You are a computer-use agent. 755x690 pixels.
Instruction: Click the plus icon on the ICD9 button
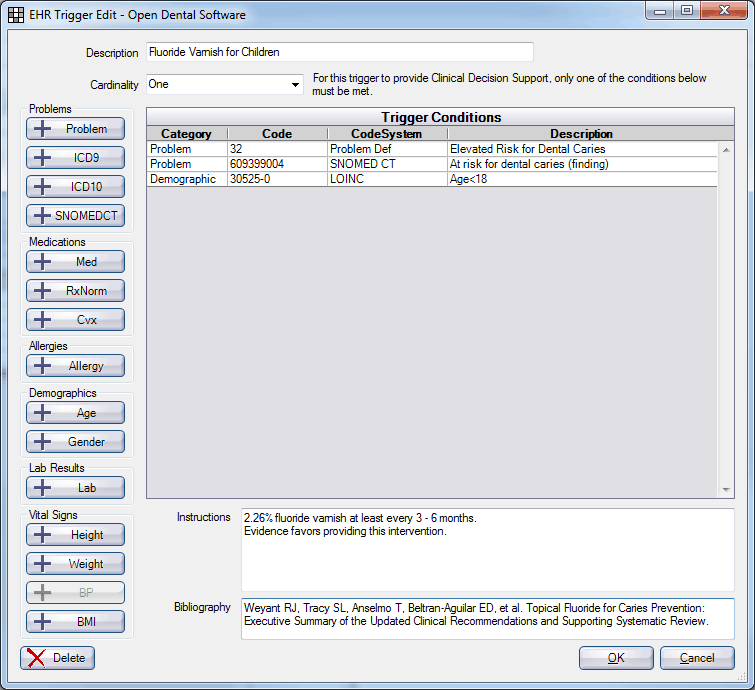click(x=43, y=158)
